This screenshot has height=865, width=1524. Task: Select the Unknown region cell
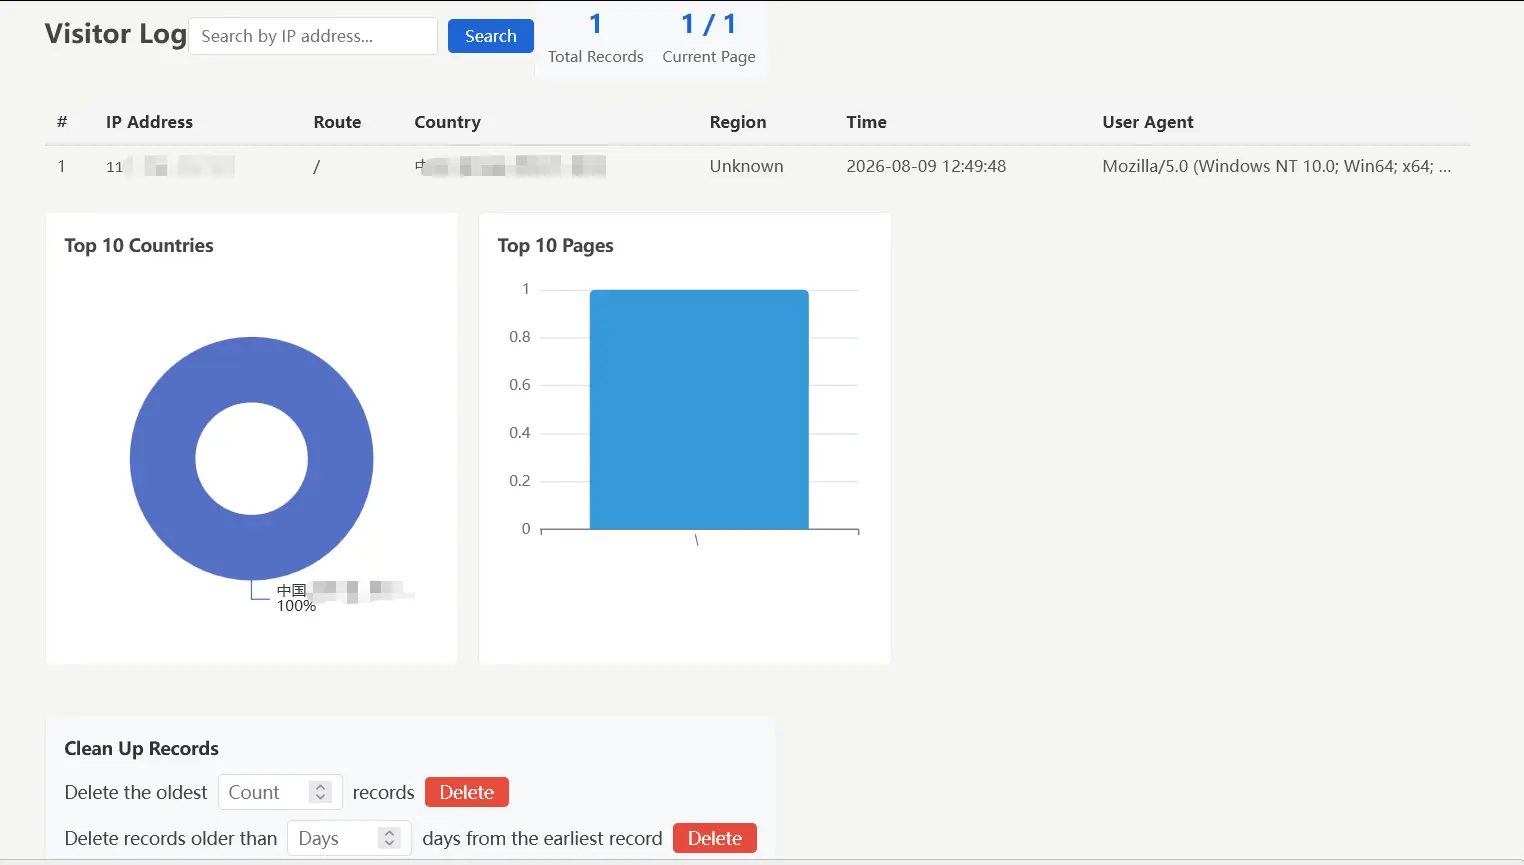[x=746, y=166]
